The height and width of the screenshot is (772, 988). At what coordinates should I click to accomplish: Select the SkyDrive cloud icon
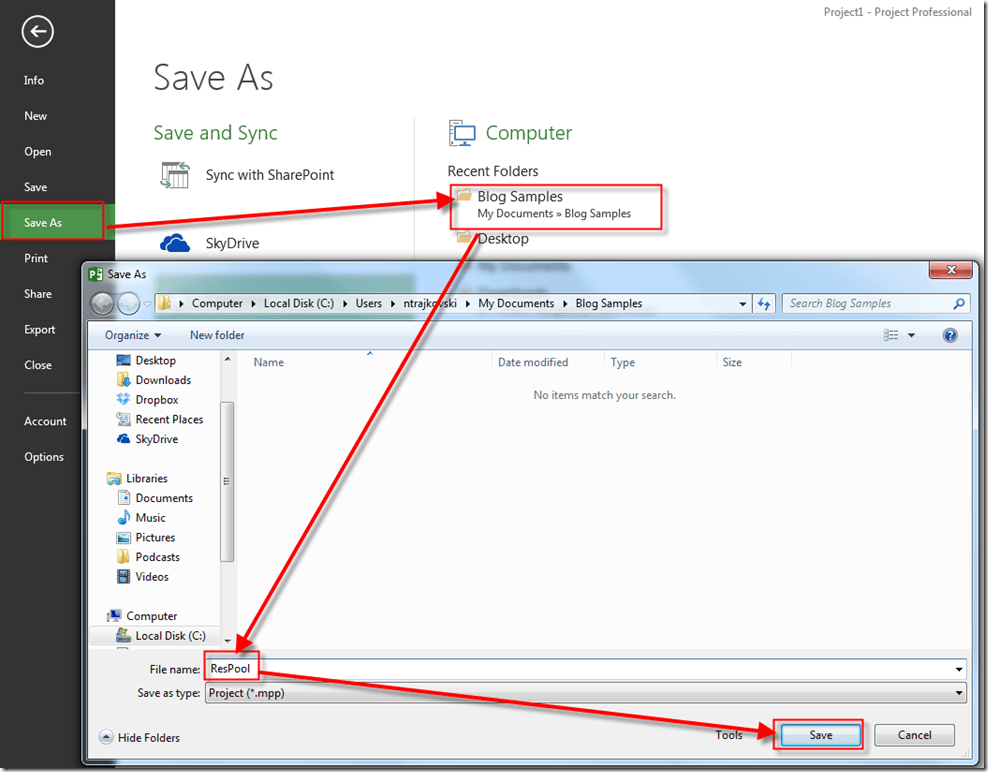[175, 243]
